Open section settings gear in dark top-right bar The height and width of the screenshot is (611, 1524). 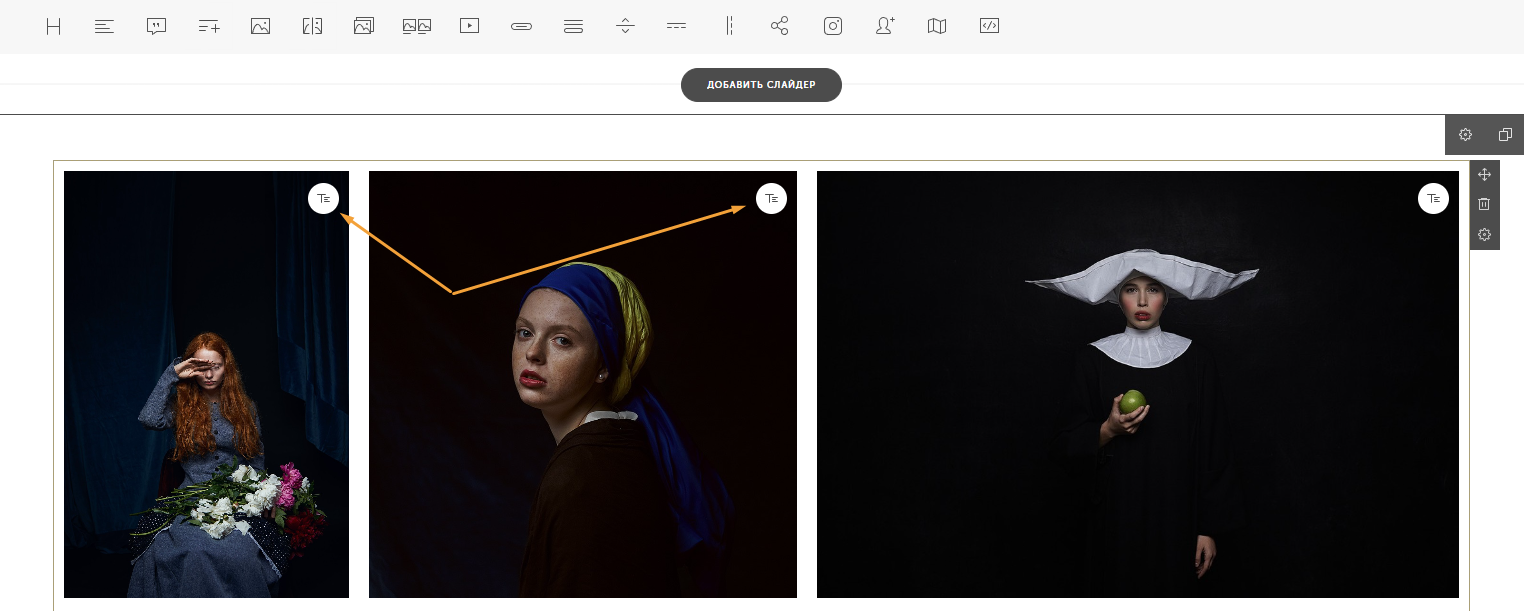tap(1465, 135)
